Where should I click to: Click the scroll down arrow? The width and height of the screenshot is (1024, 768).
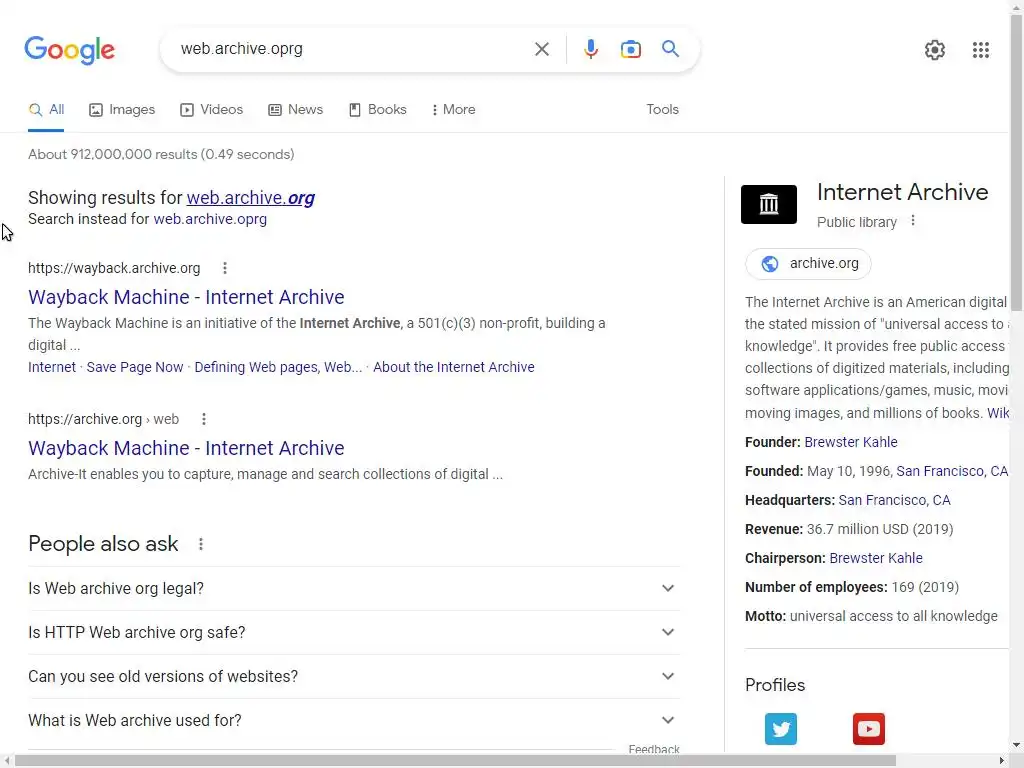[1017, 745]
